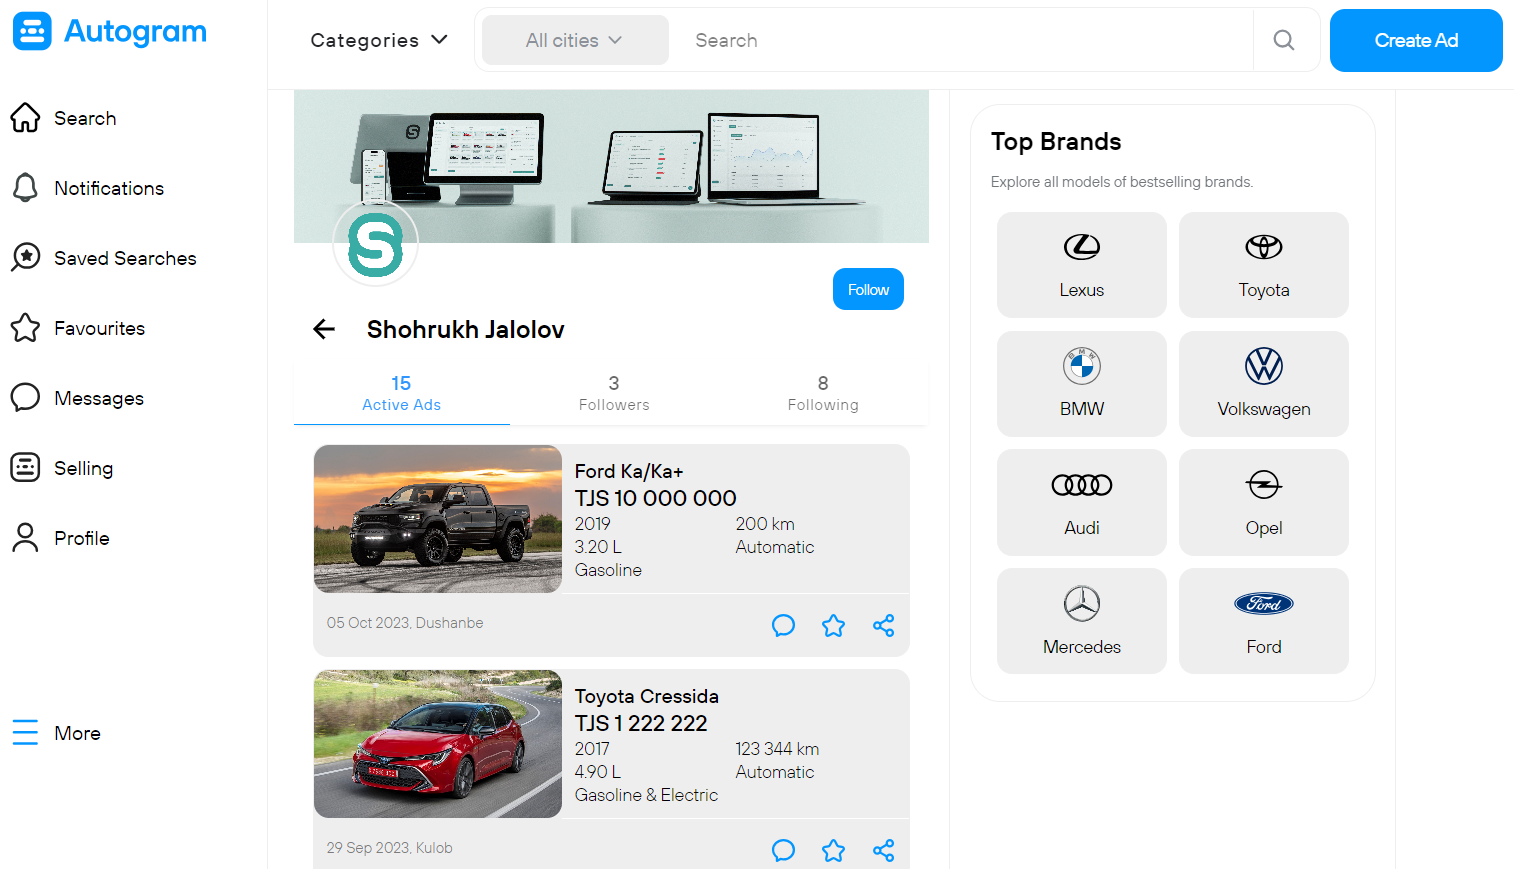
Task: Click the profile cover banner image
Action: (x=611, y=166)
